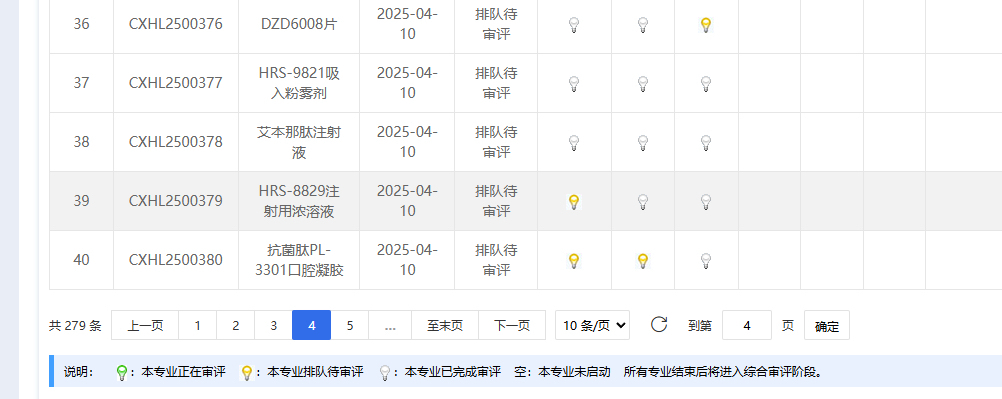Select acceptance number CXHL2500380
The height and width of the screenshot is (399, 1002).
coord(176,260)
